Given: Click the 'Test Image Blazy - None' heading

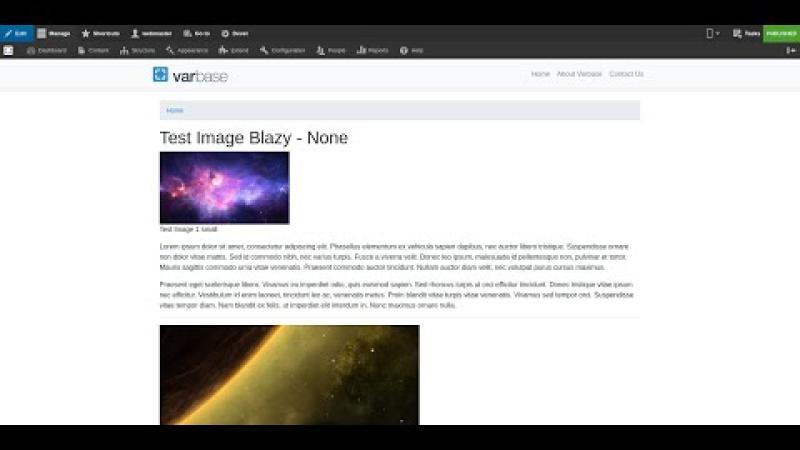Looking at the screenshot, I should [x=254, y=138].
